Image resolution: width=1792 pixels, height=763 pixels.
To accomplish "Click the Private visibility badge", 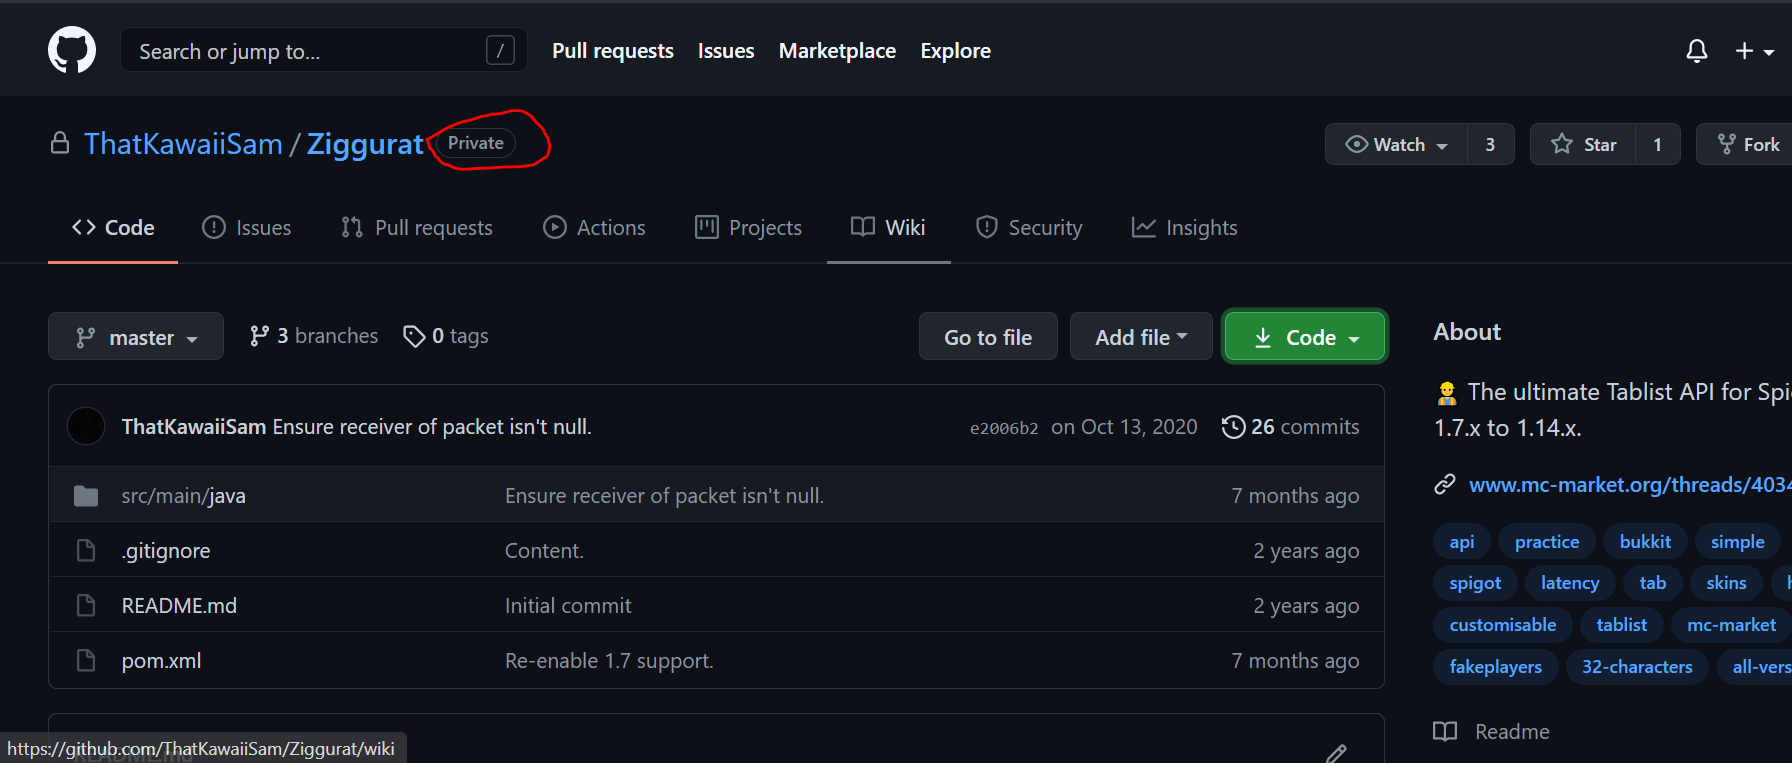I will pyautogui.click(x=476, y=143).
